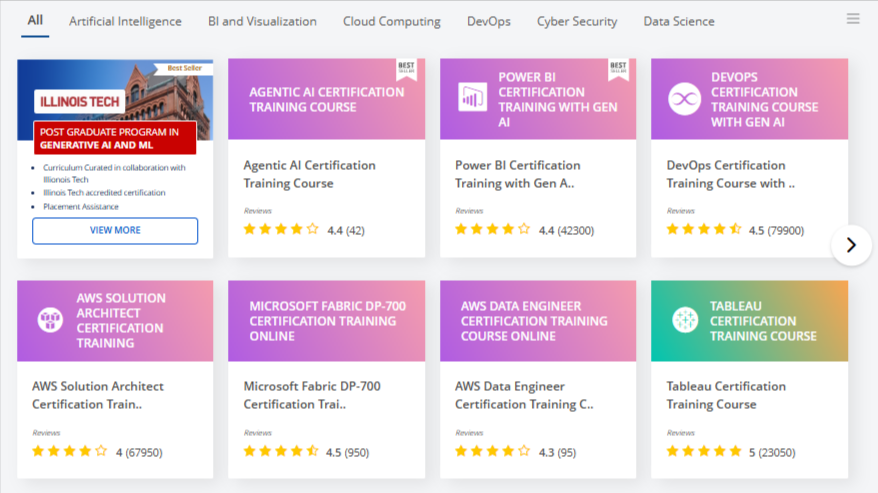The width and height of the screenshot is (878, 493).
Task: Select the All tab
Action: pos(35,21)
